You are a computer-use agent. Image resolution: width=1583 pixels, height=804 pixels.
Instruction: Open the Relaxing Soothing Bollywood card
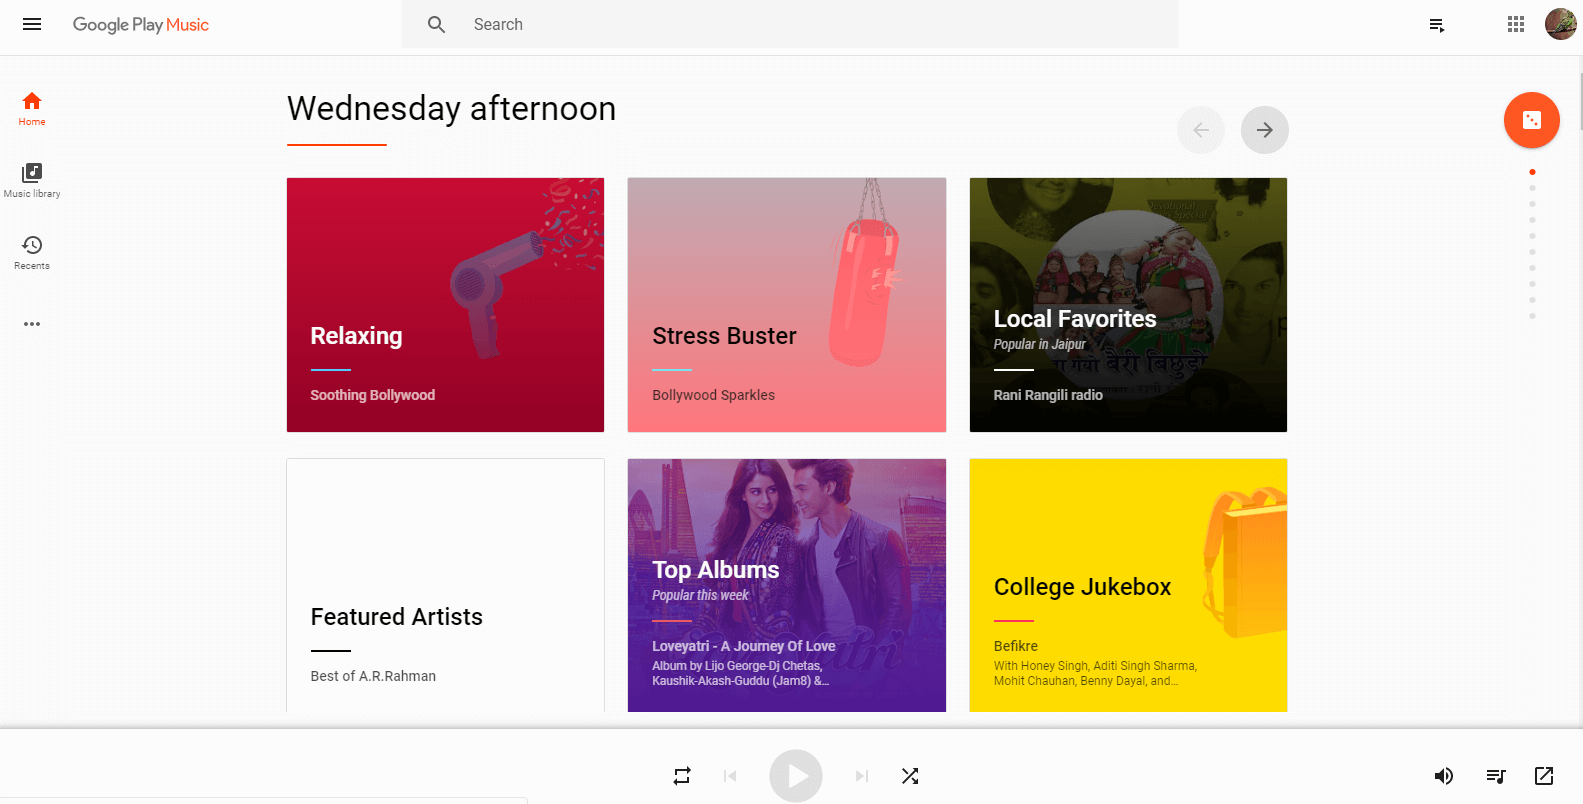pos(445,305)
